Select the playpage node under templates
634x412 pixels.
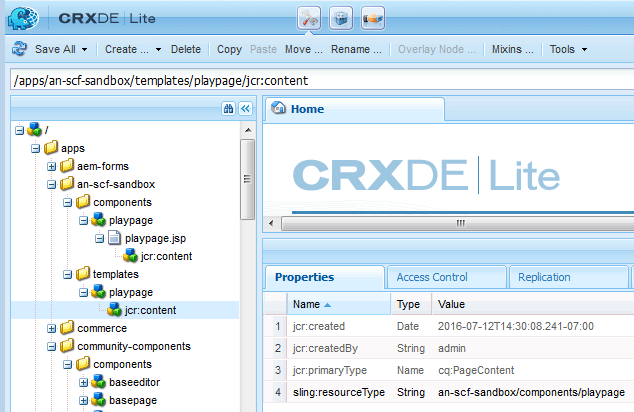(x=131, y=292)
